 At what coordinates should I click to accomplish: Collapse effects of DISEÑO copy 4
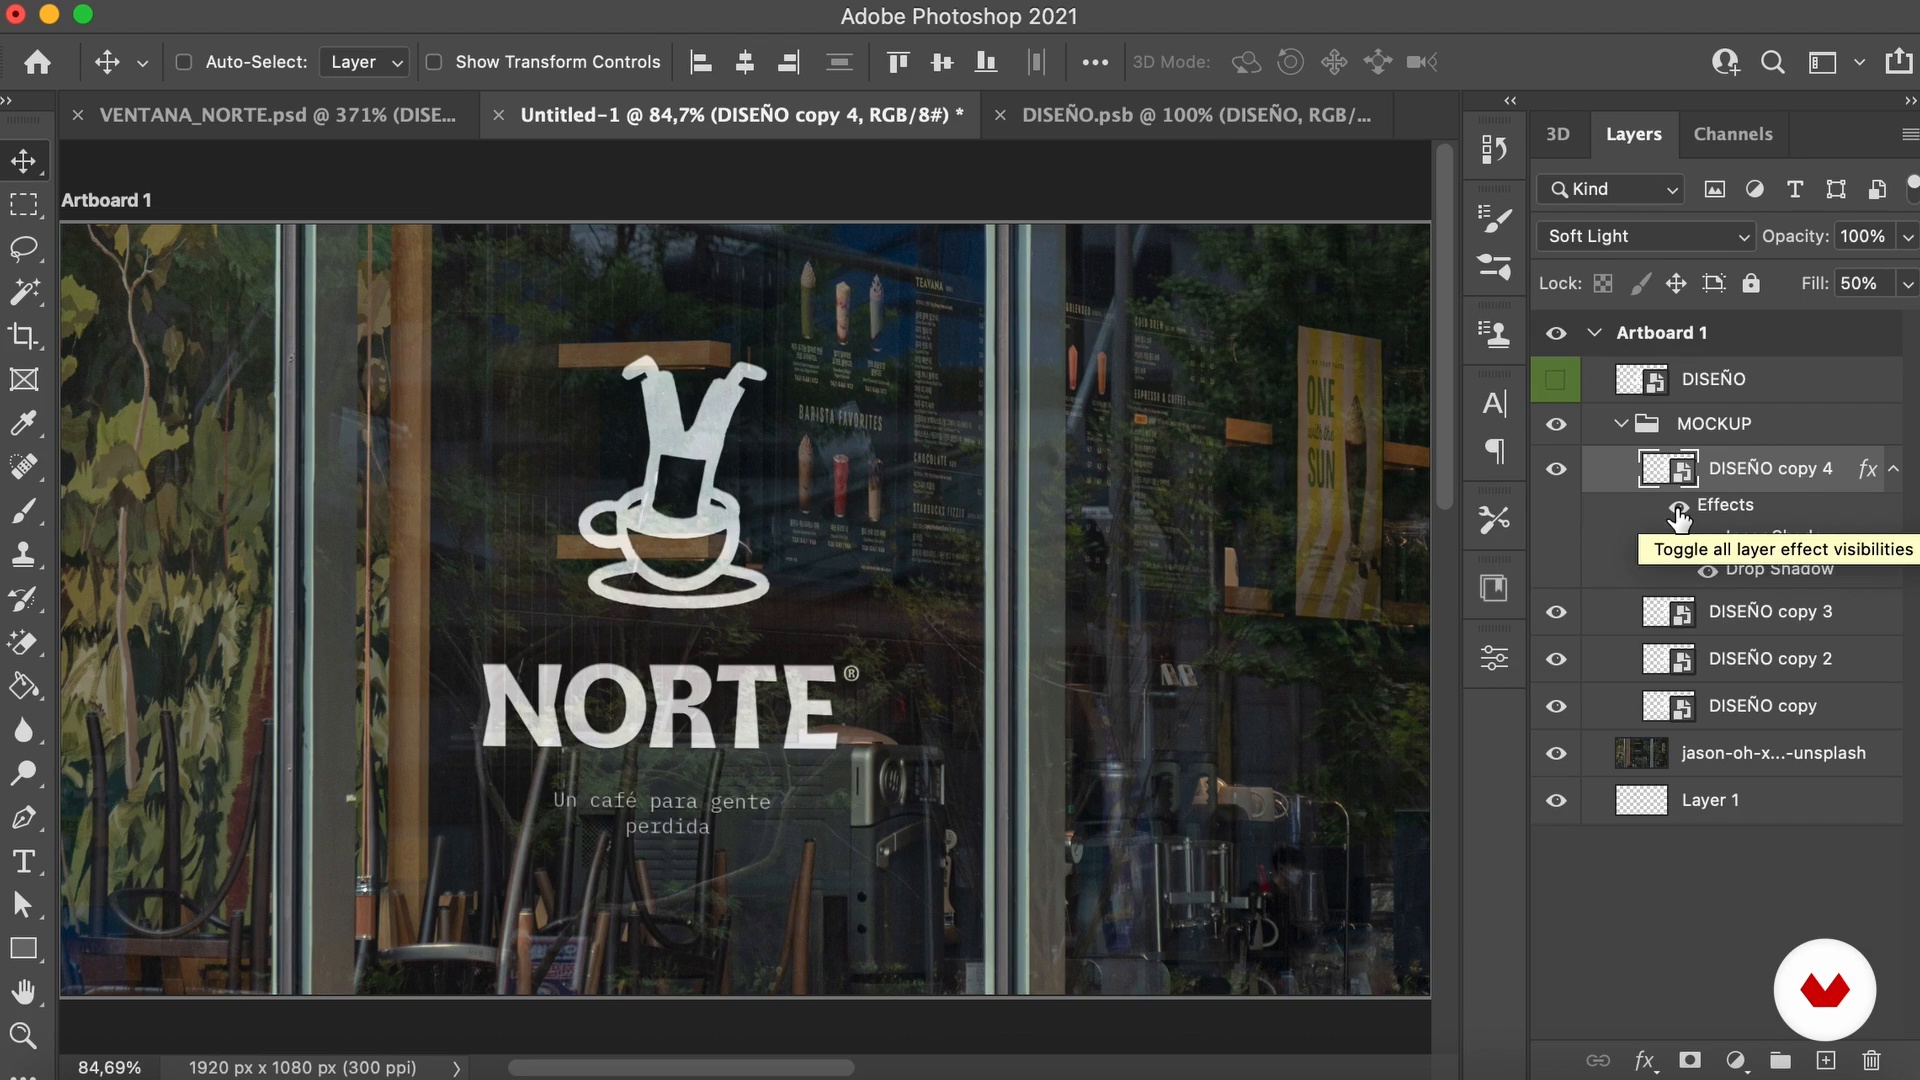pos(1893,468)
